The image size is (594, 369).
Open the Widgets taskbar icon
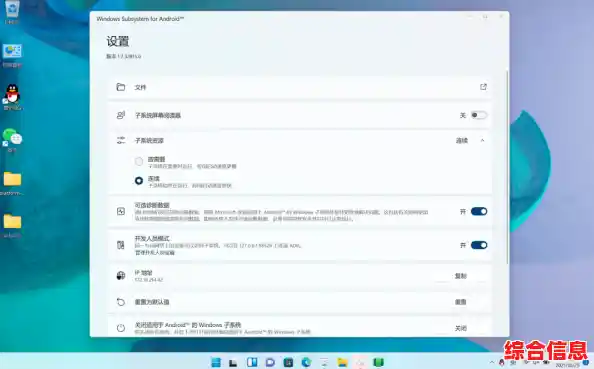pos(252,362)
